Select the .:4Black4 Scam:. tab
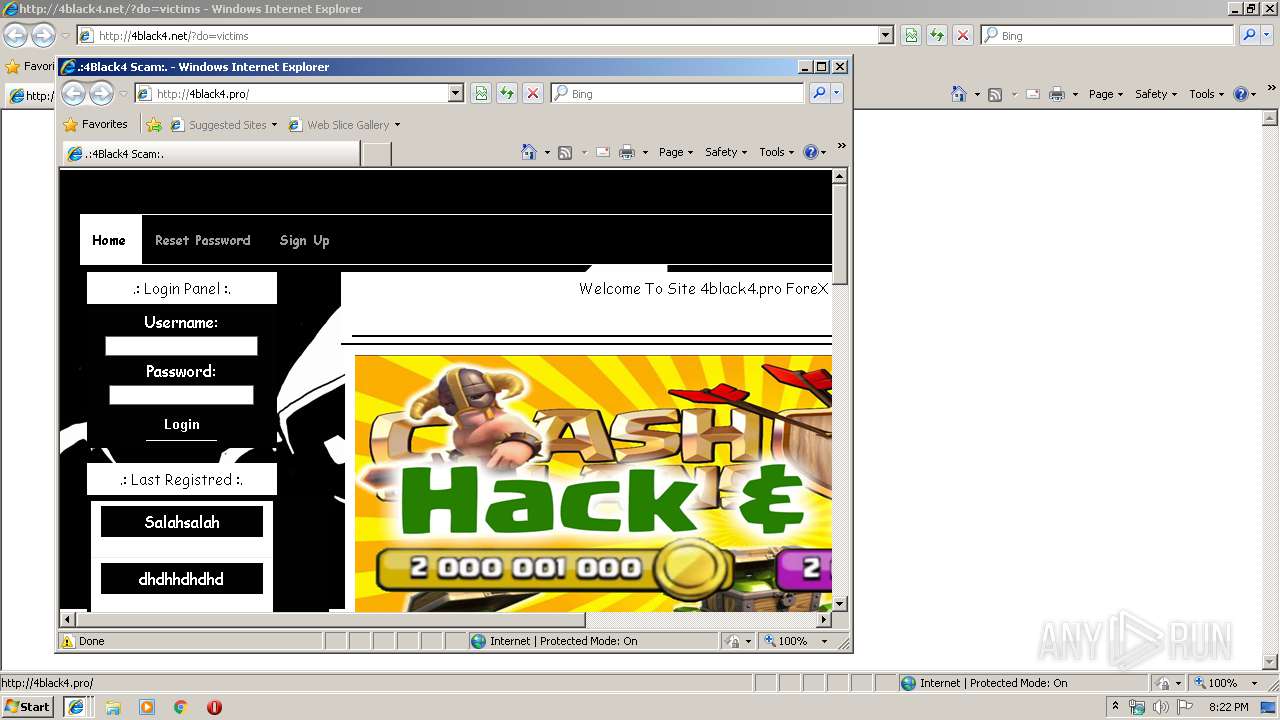The width and height of the screenshot is (1280, 720). (x=211, y=154)
